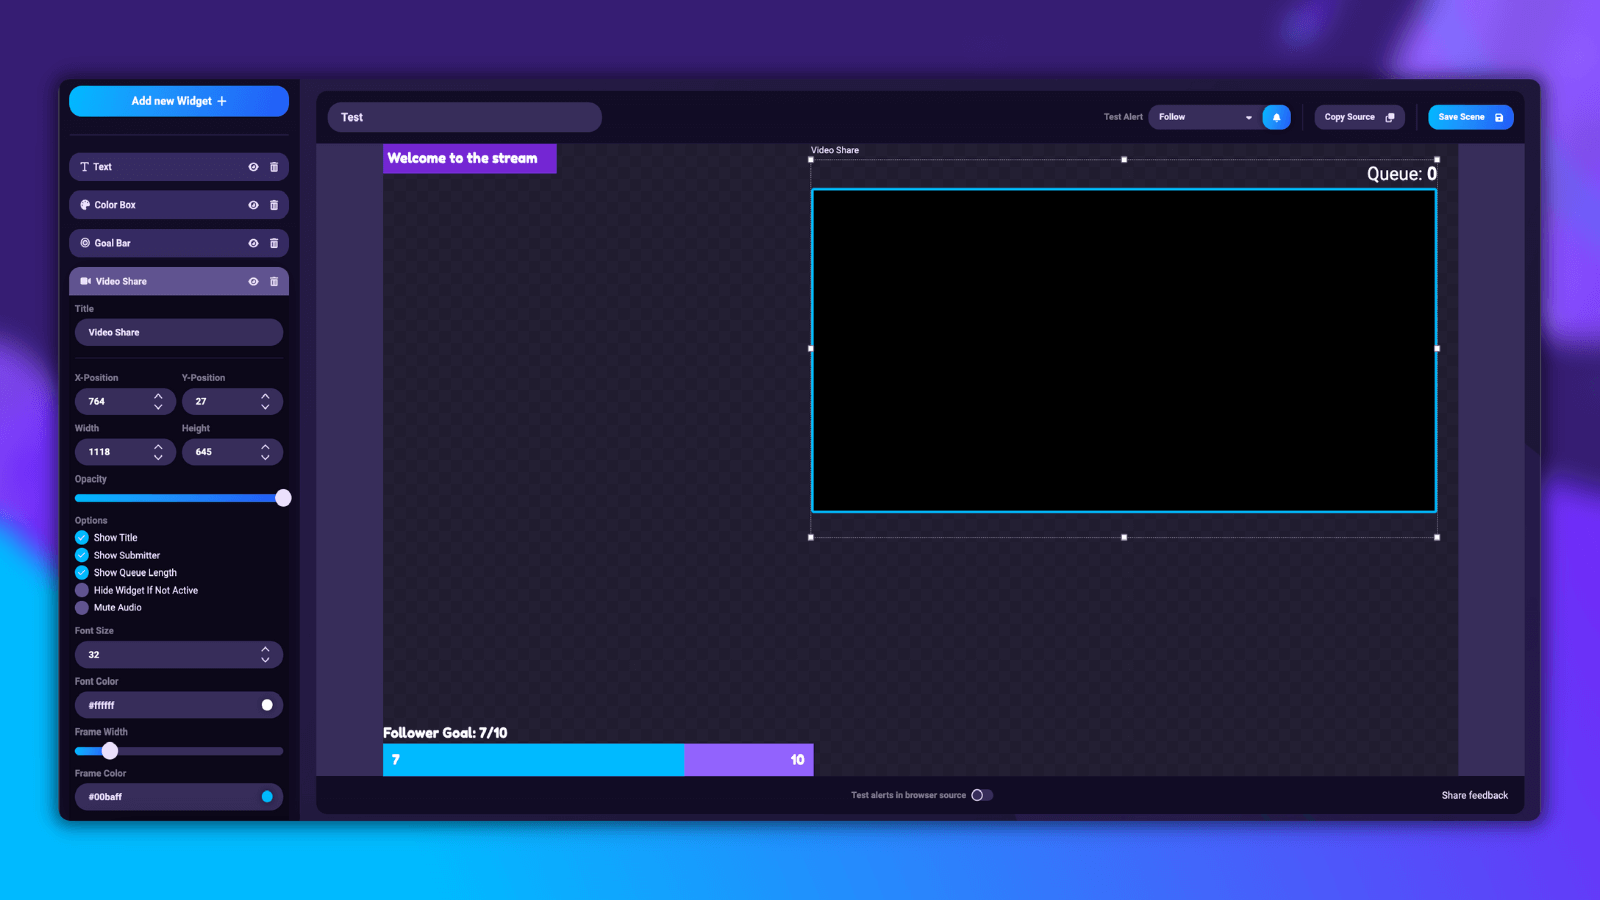Toggle Test alerts in browser source
This screenshot has width=1600, height=900.
[x=982, y=795]
